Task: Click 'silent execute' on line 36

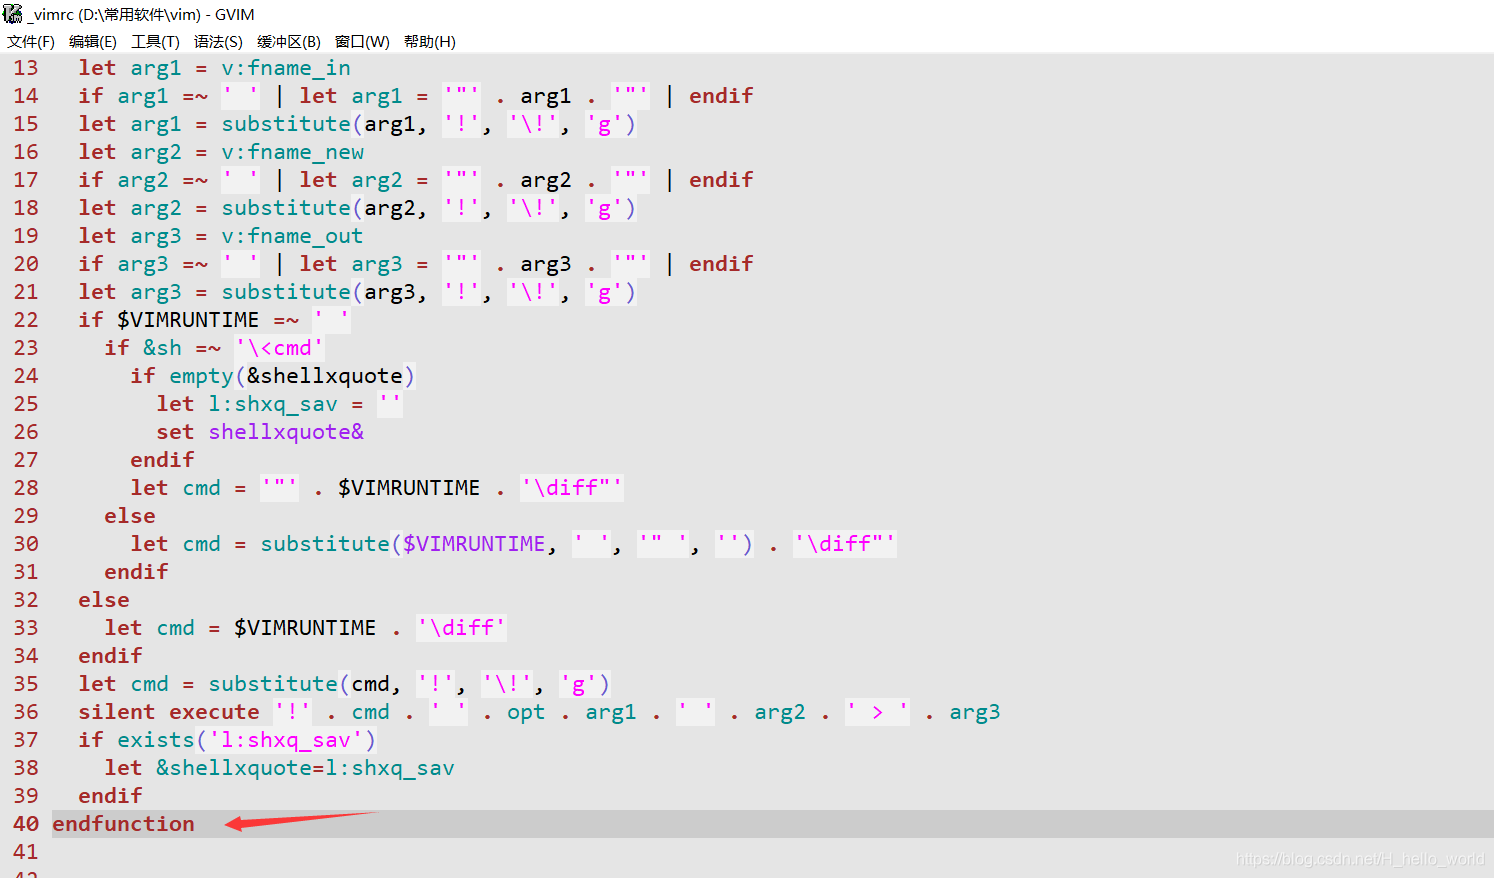Action: click(x=169, y=712)
